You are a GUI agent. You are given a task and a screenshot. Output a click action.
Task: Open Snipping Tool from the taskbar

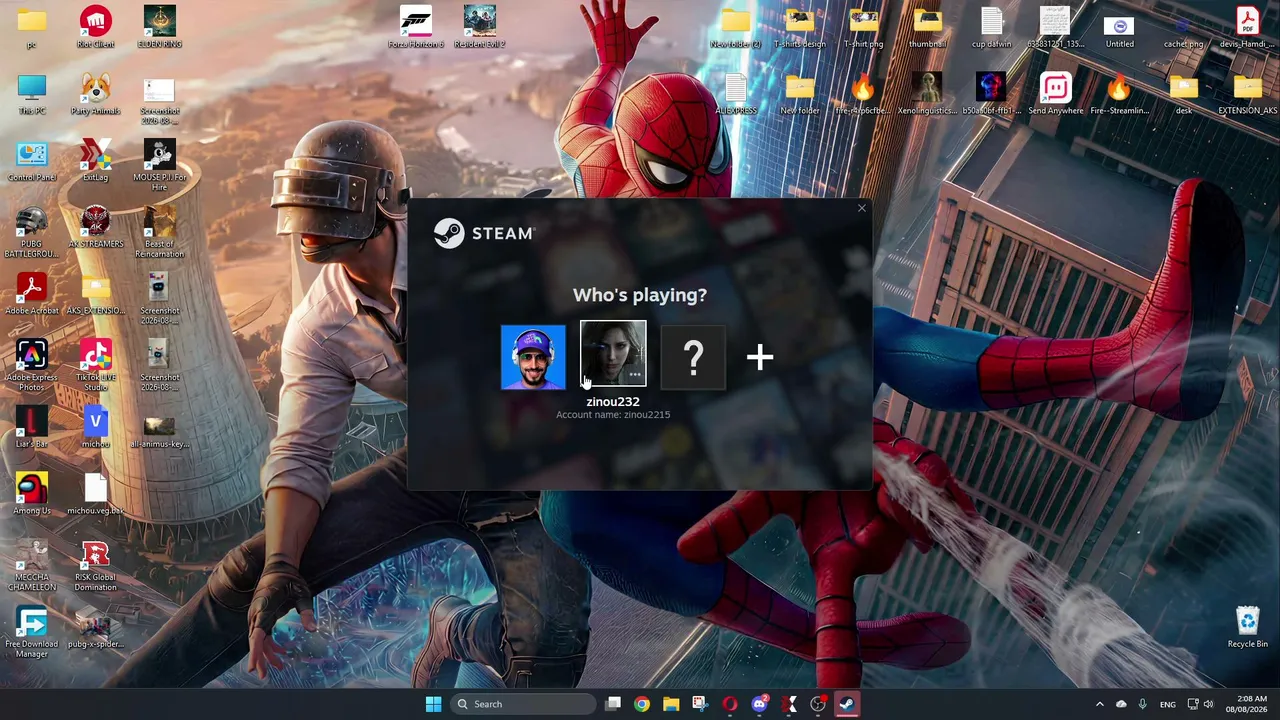click(x=700, y=704)
